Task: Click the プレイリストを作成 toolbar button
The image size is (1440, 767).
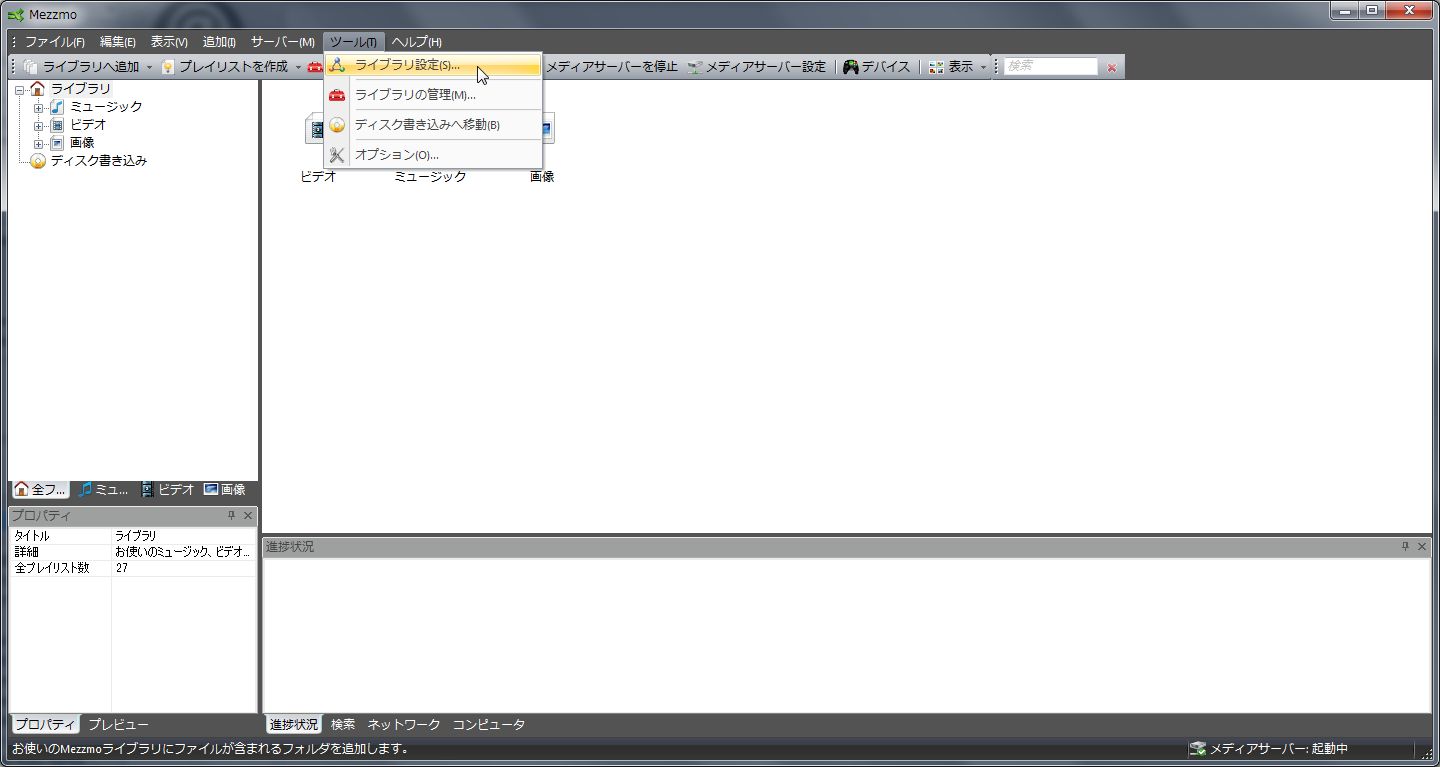Action: coord(225,67)
